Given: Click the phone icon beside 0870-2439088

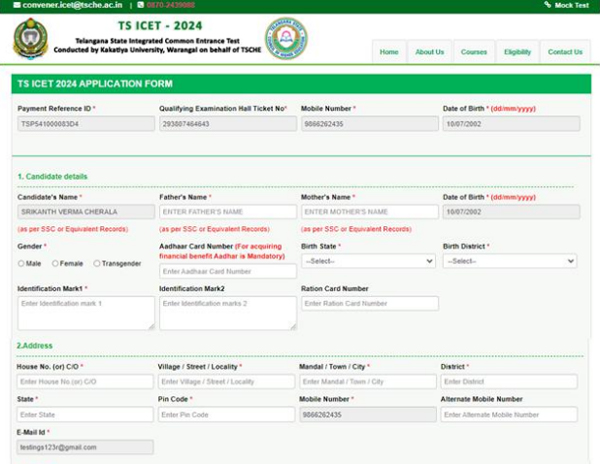Looking at the screenshot, I should (x=141, y=5).
